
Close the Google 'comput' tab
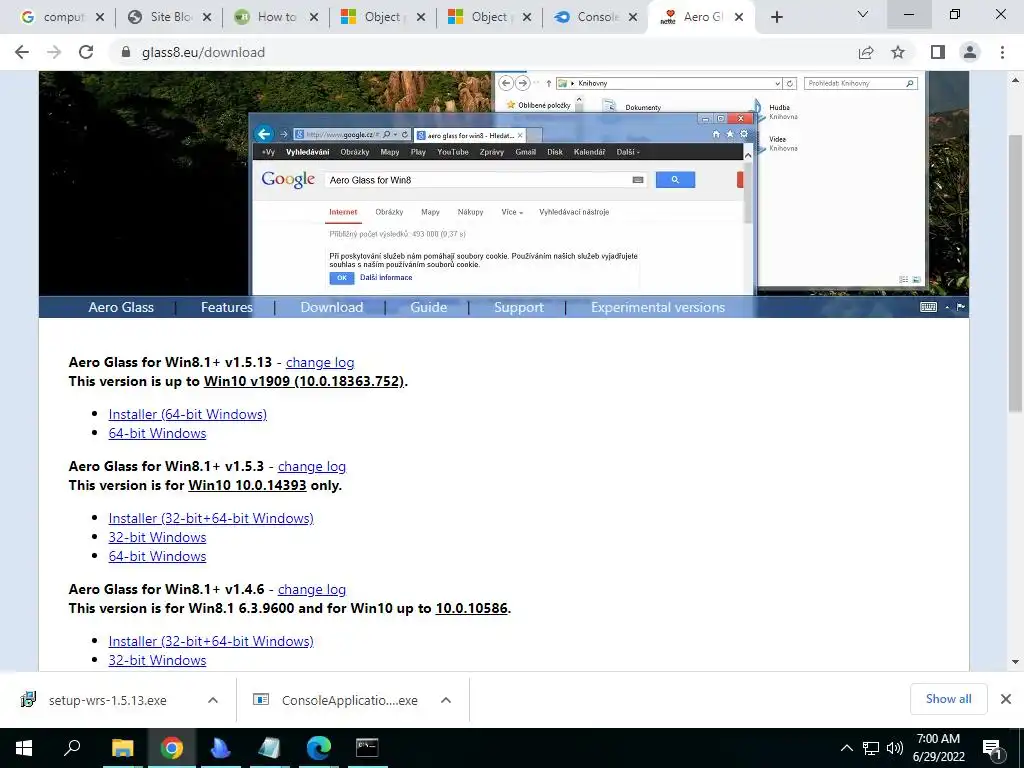click(x=100, y=17)
